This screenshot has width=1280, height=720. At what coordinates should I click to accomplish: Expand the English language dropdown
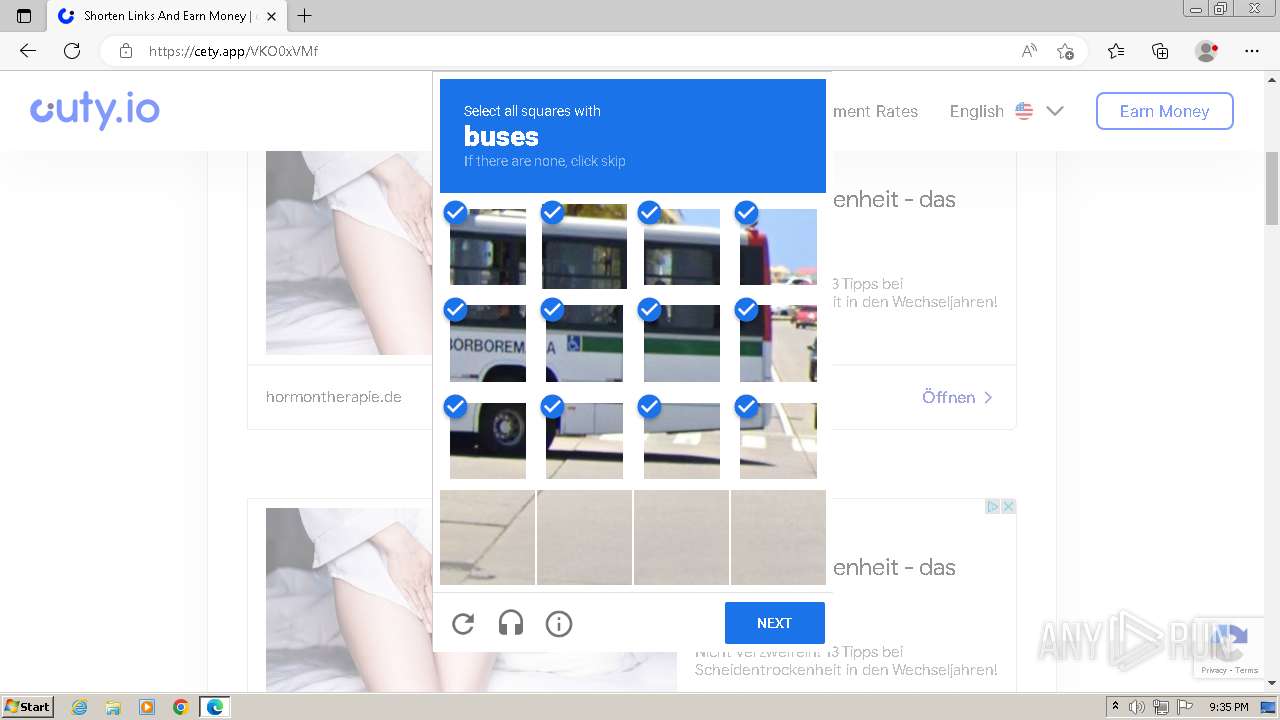tap(1006, 111)
